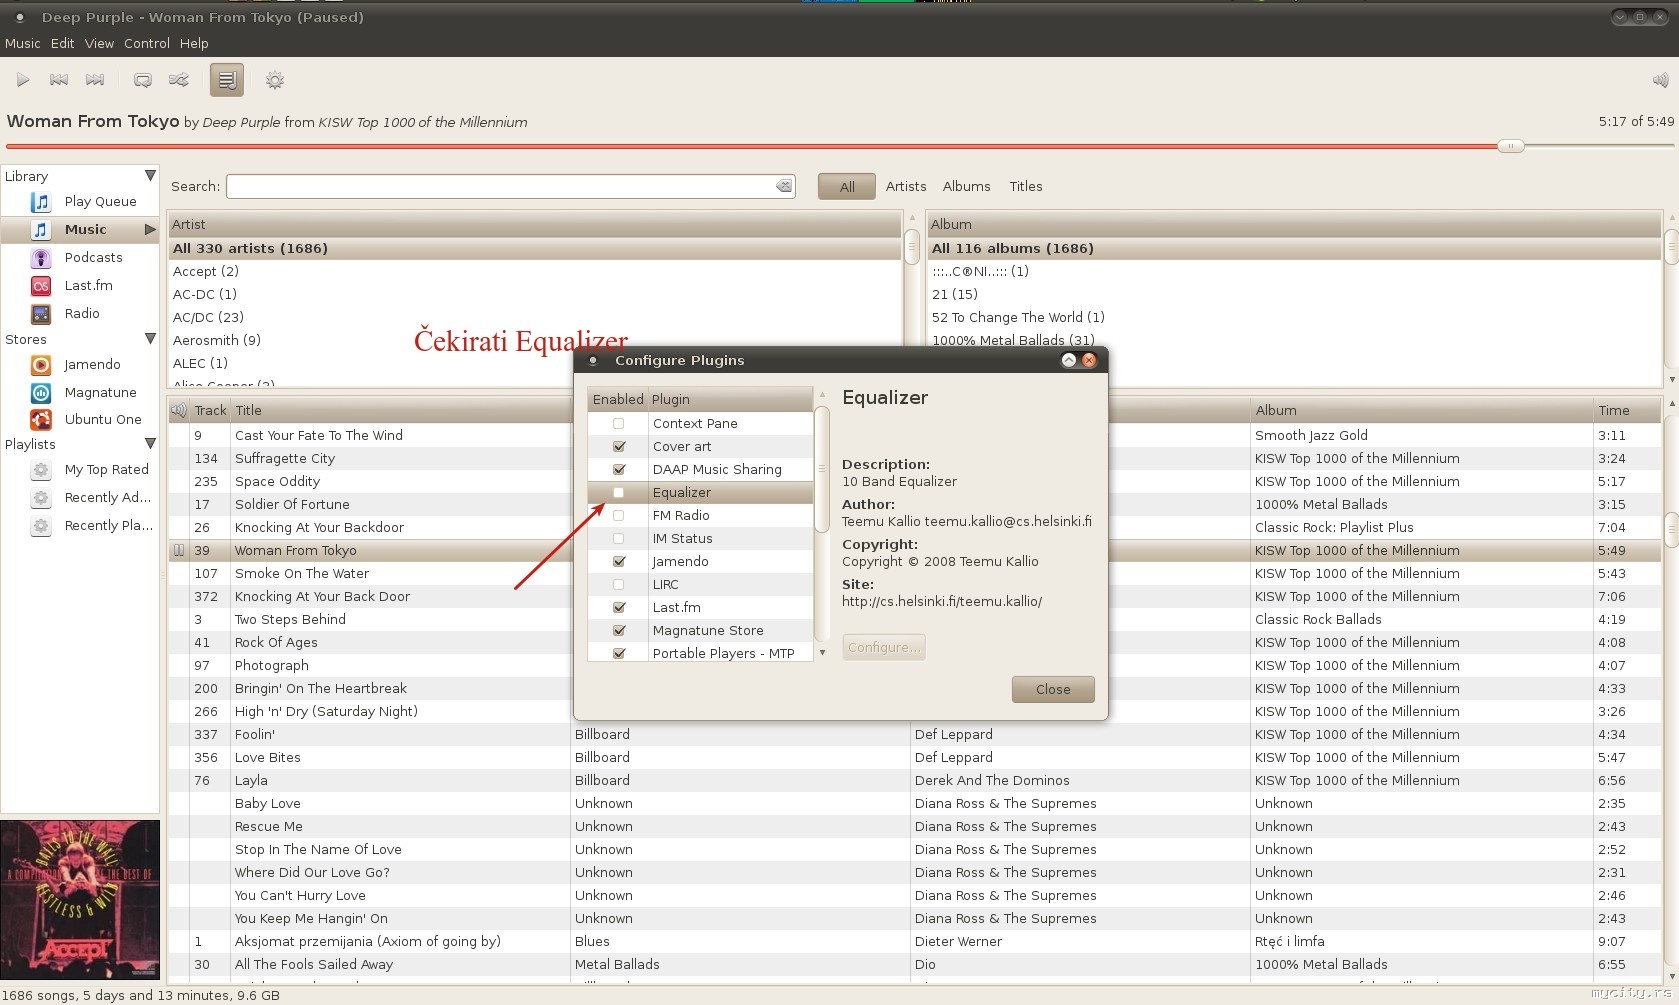
Task: Disable DAAP Music Sharing plugin
Action: [619, 469]
